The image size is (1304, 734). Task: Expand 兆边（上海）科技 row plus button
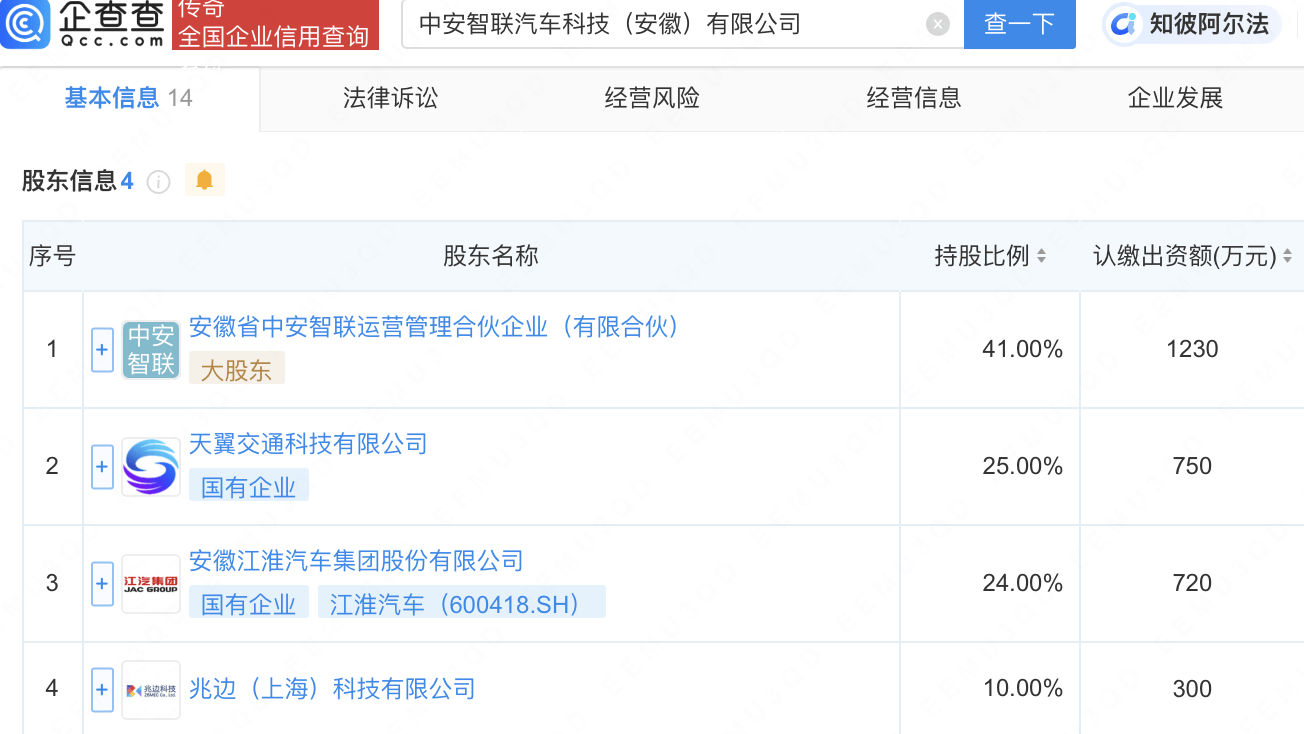[x=102, y=690]
